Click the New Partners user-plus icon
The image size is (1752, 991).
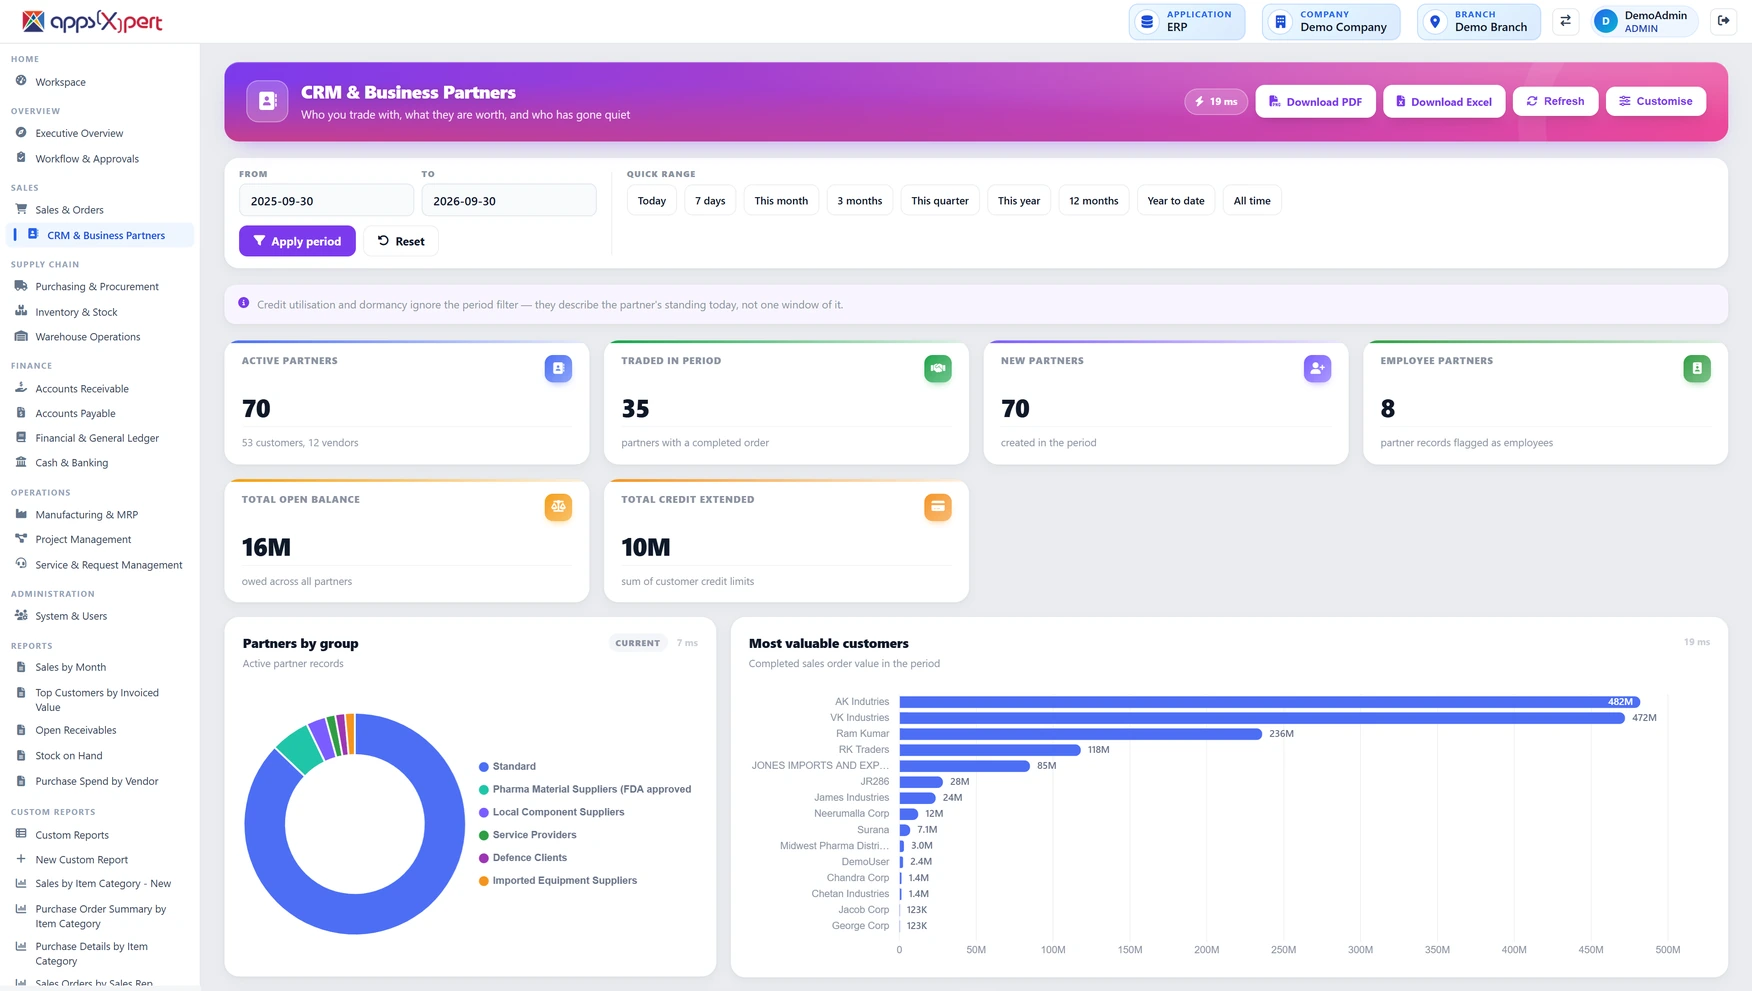pos(1317,368)
